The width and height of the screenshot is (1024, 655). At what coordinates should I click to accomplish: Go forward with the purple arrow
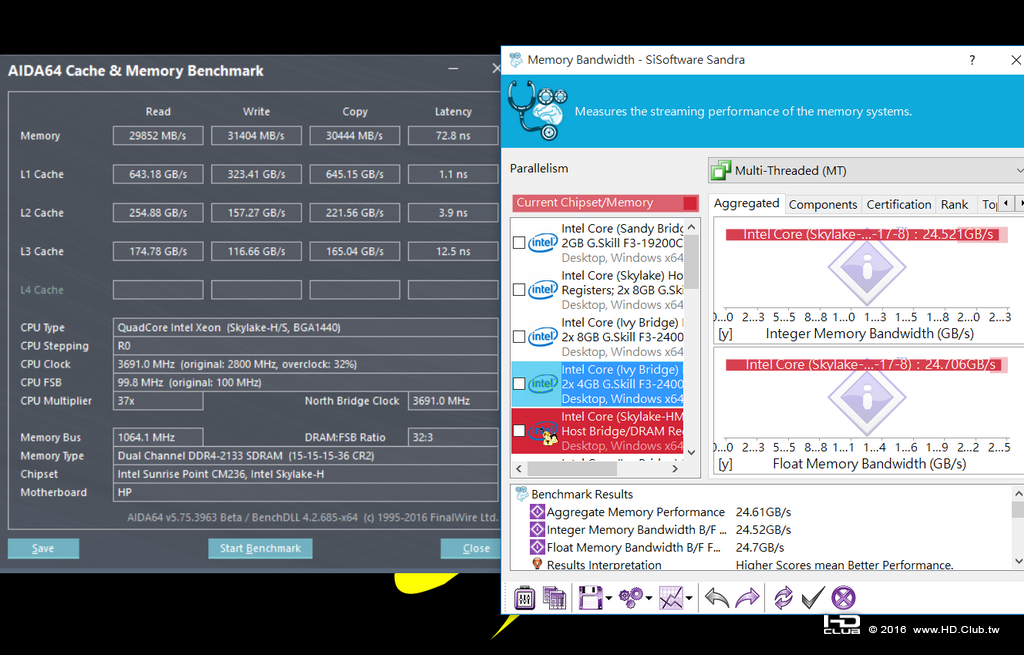(747, 598)
